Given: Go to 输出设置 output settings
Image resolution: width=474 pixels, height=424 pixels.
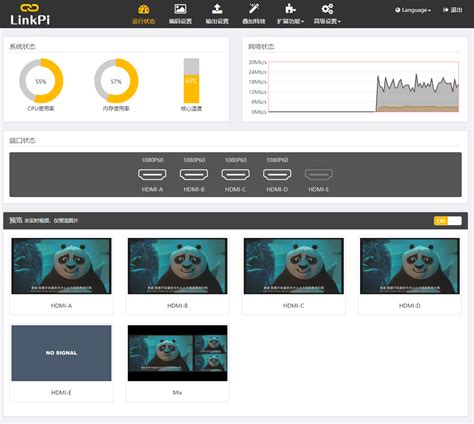Looking at the screenshot, I should pos(217,14).
